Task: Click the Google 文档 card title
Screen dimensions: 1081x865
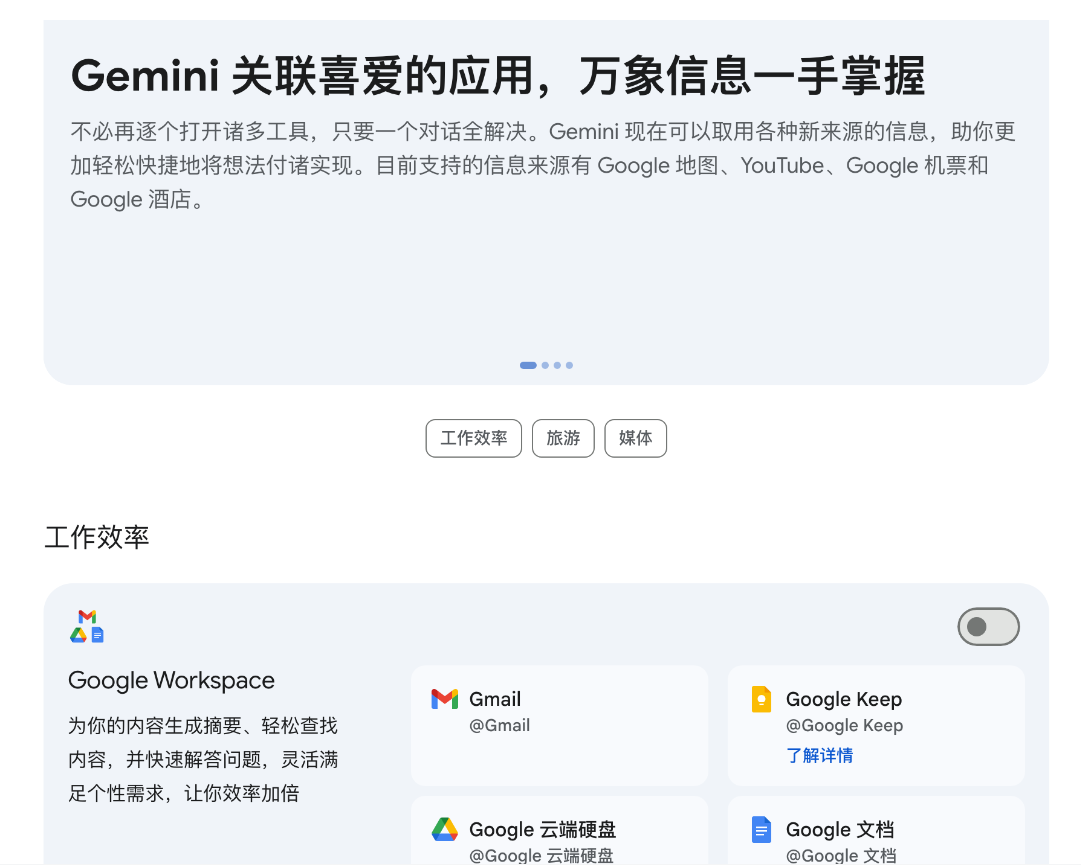Action: [840, 829]
